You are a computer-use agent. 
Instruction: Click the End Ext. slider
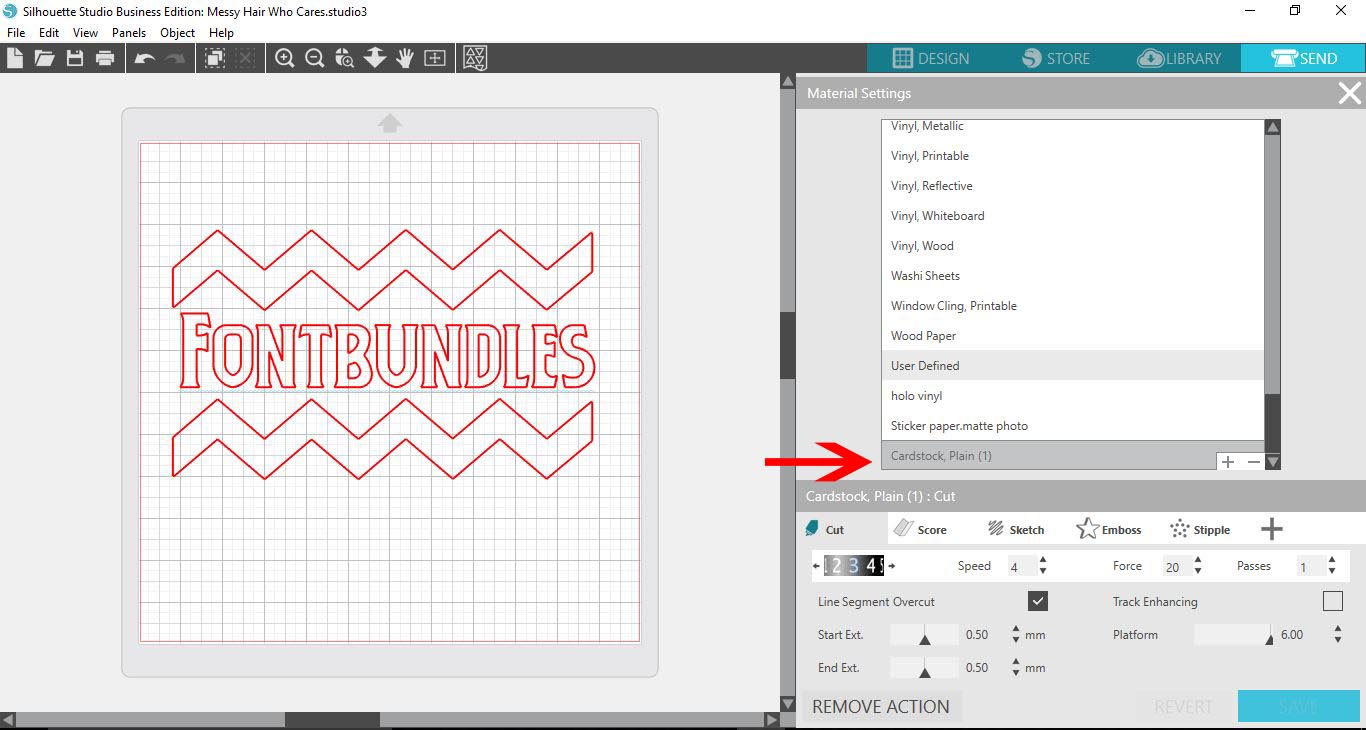point(924,668)
